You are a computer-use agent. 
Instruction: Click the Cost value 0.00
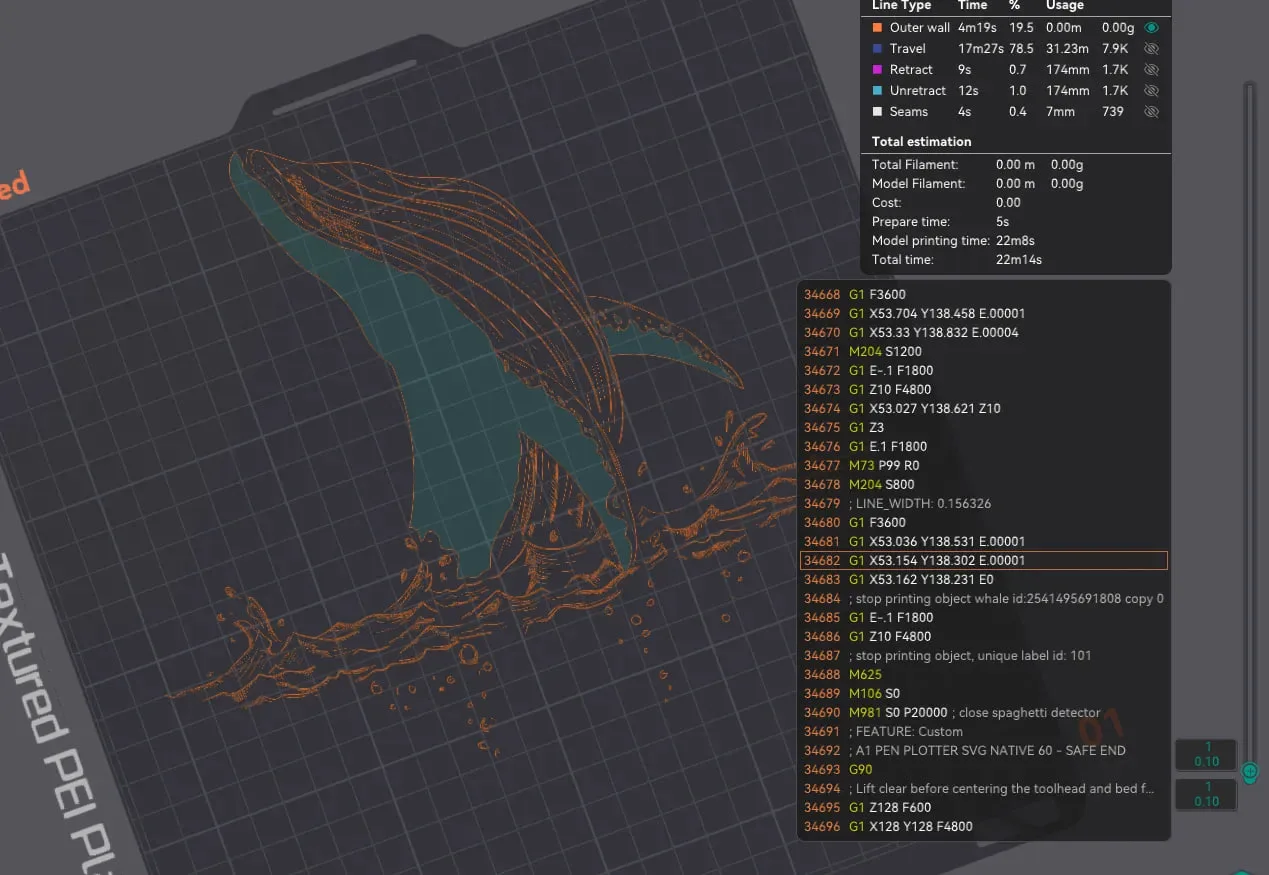click(1008, 203)
